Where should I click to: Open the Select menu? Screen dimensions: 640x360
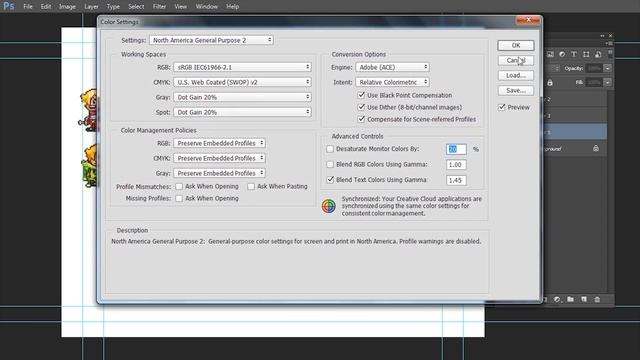click(x=136, y=7)
